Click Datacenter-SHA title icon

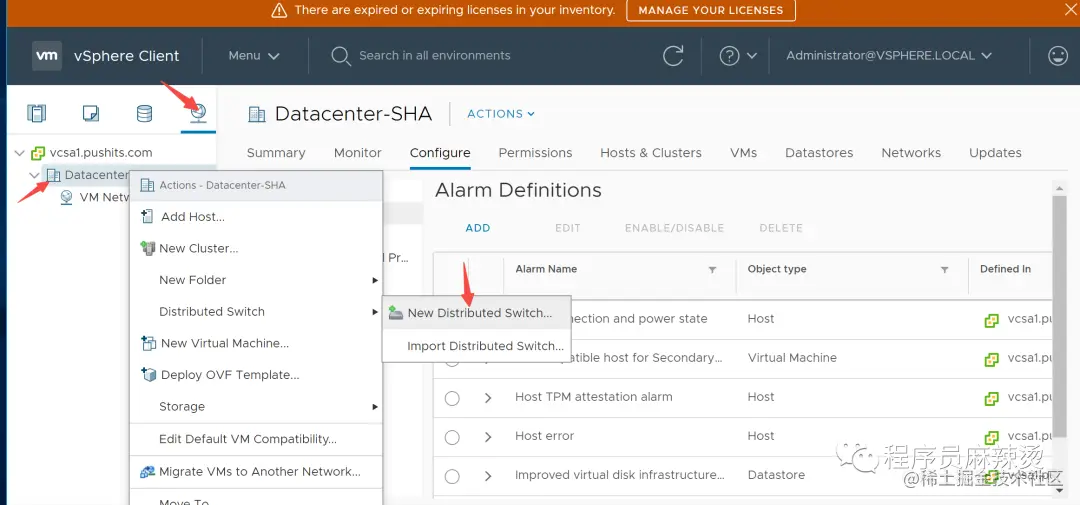click(257, 114)
